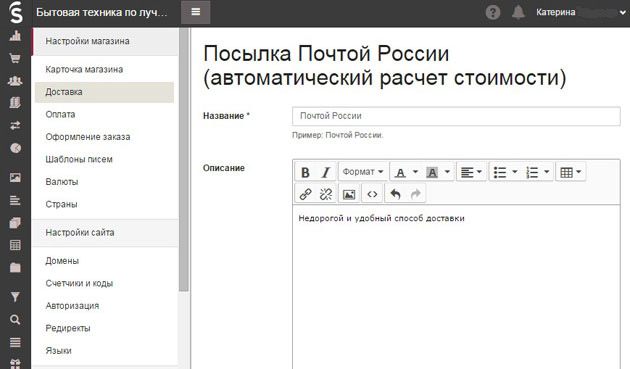
Task: Open the image gallery icon in sidebar
Action: tap(15, 177)
